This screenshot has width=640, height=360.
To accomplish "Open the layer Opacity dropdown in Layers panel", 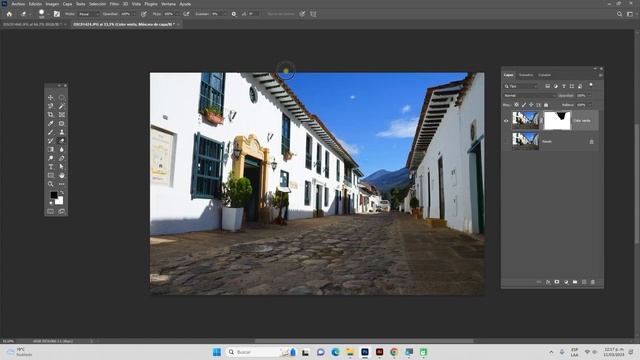I will click(x=589, y=96).
